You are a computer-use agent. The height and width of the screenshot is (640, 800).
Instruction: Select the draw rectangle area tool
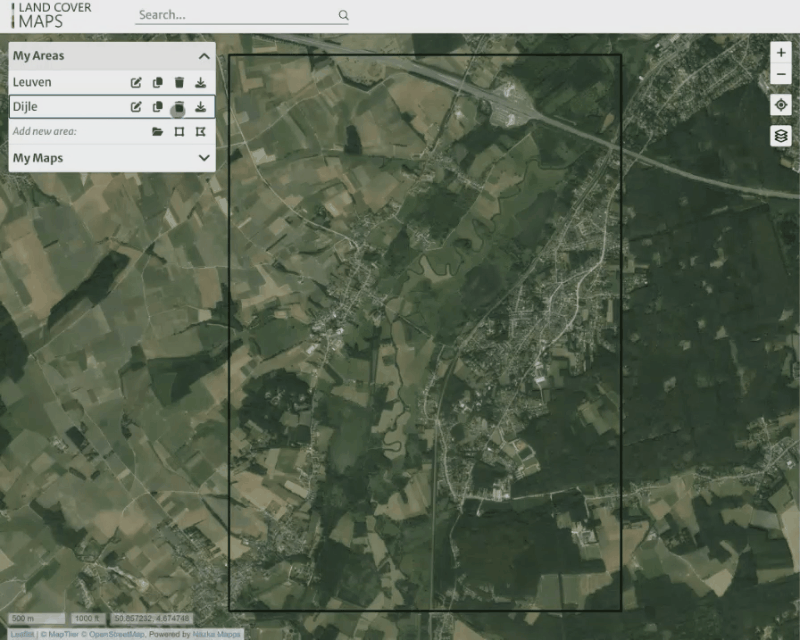[x=179, y=132]
